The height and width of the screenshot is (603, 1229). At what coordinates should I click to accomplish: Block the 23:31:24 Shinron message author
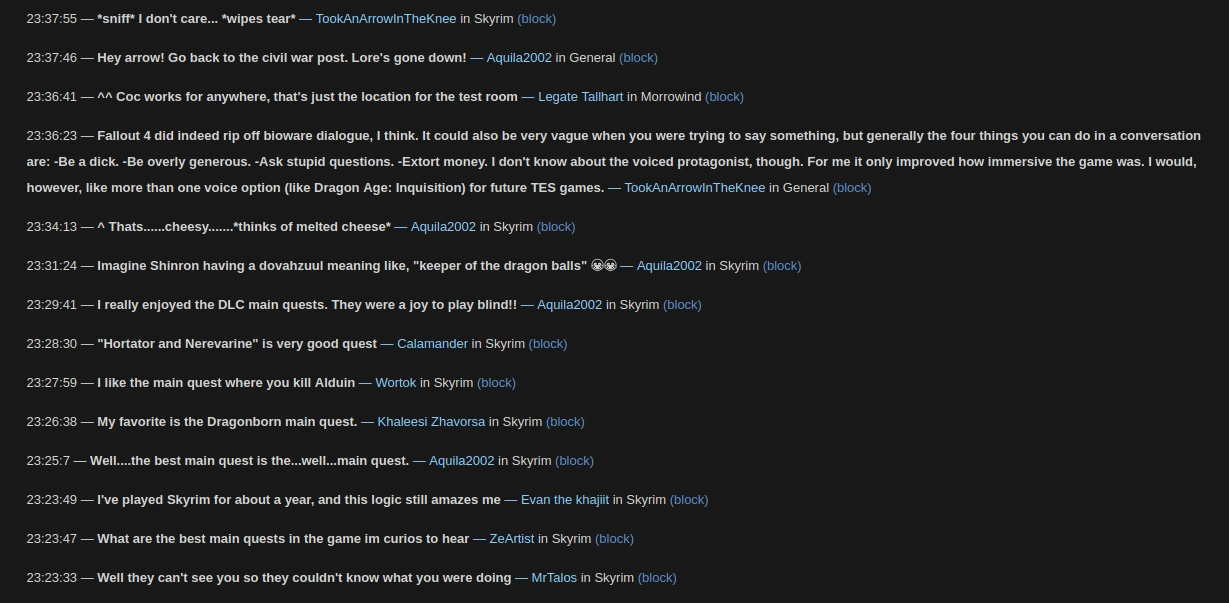(x=782, y=266)
